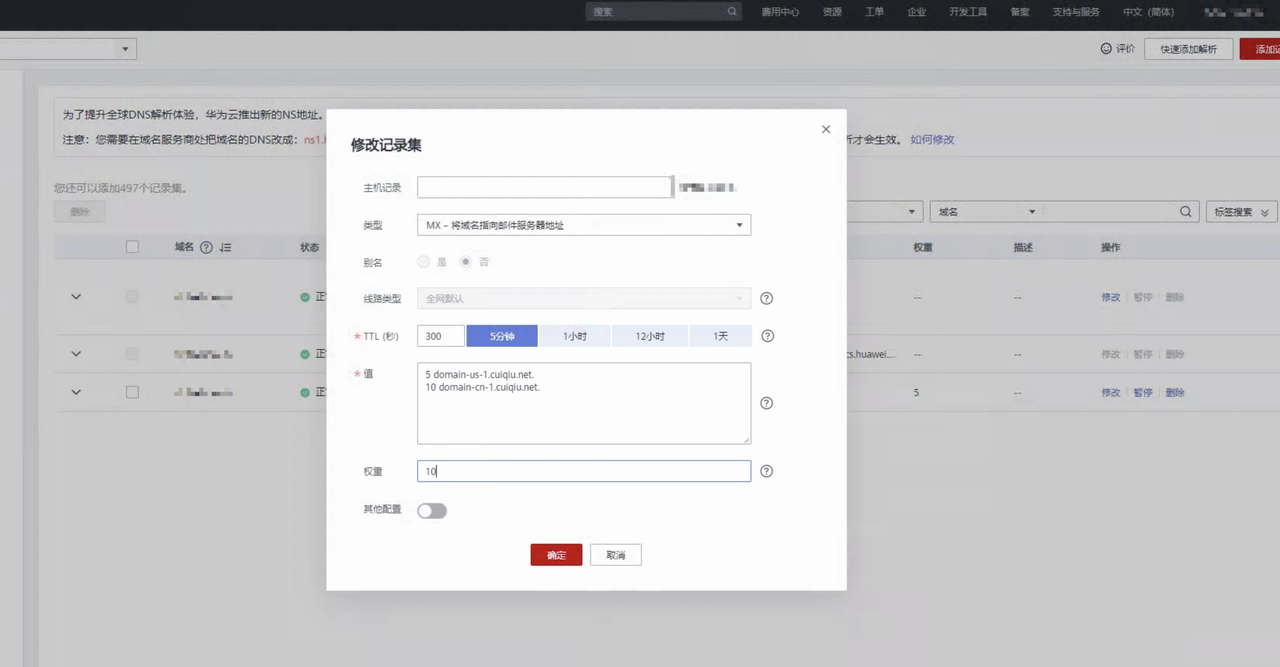Open help icon beside 值 textarea
The width and height of the screenshot is (1280, 667).
tap(767, 403)
